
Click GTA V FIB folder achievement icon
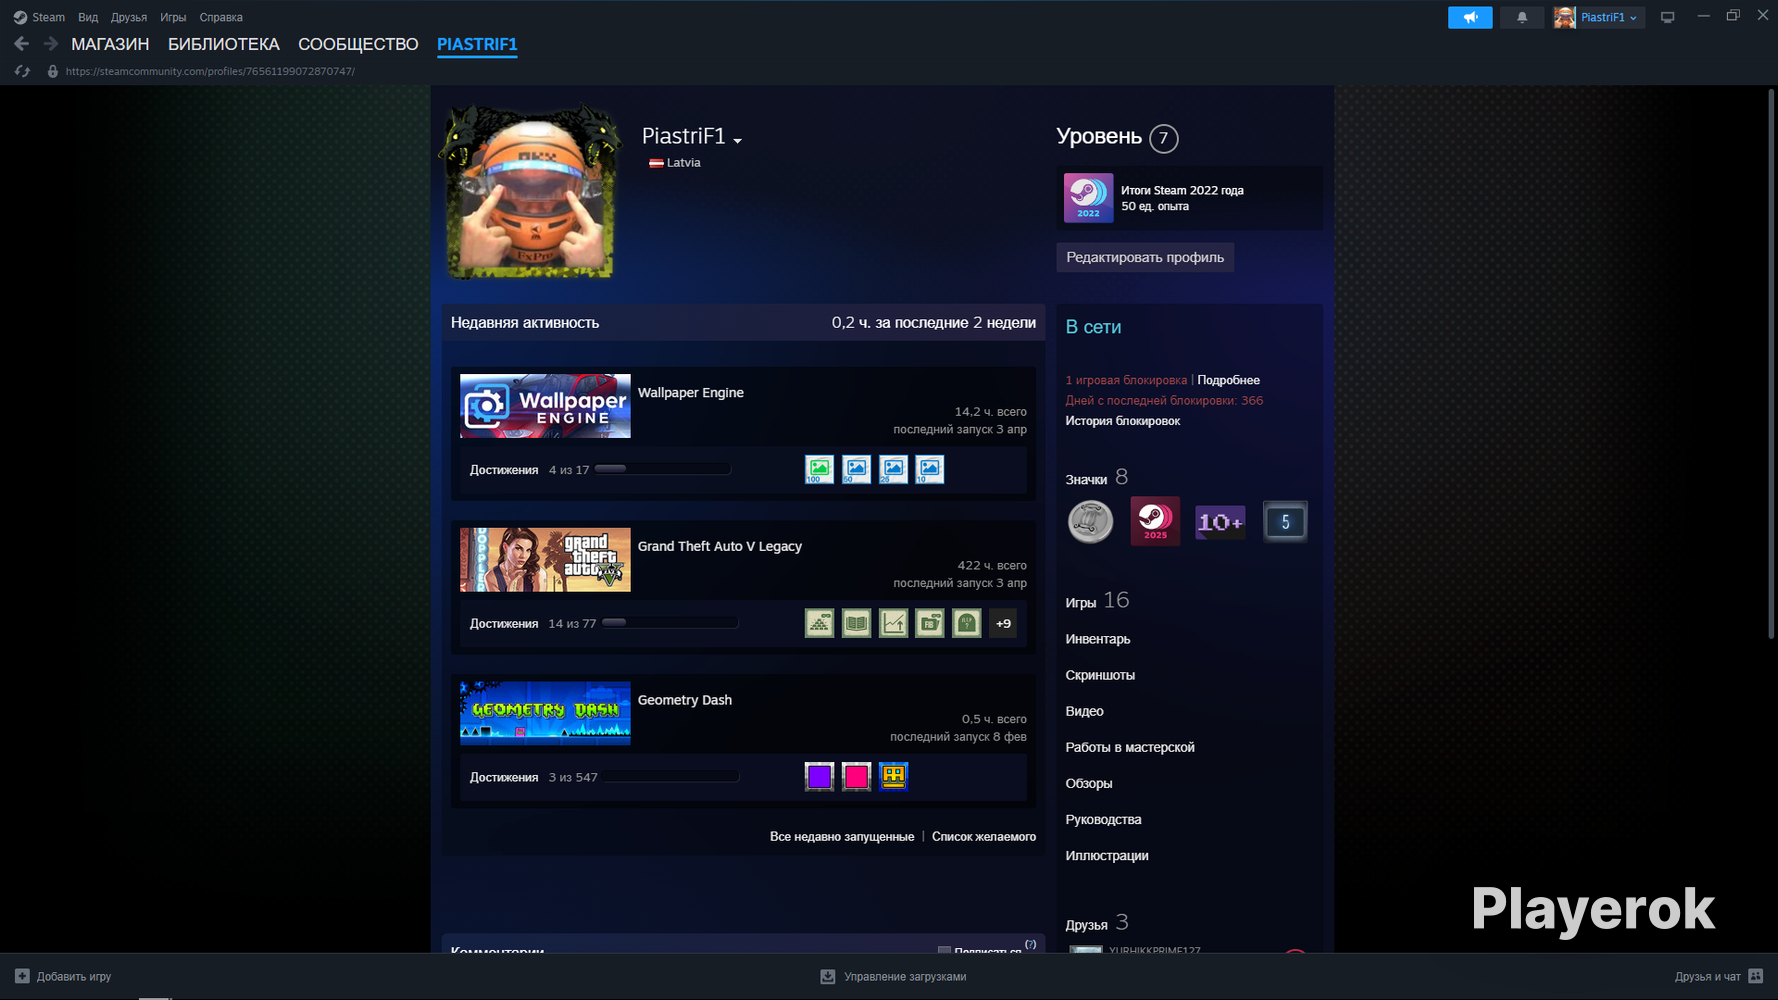[x=930, y=623]
